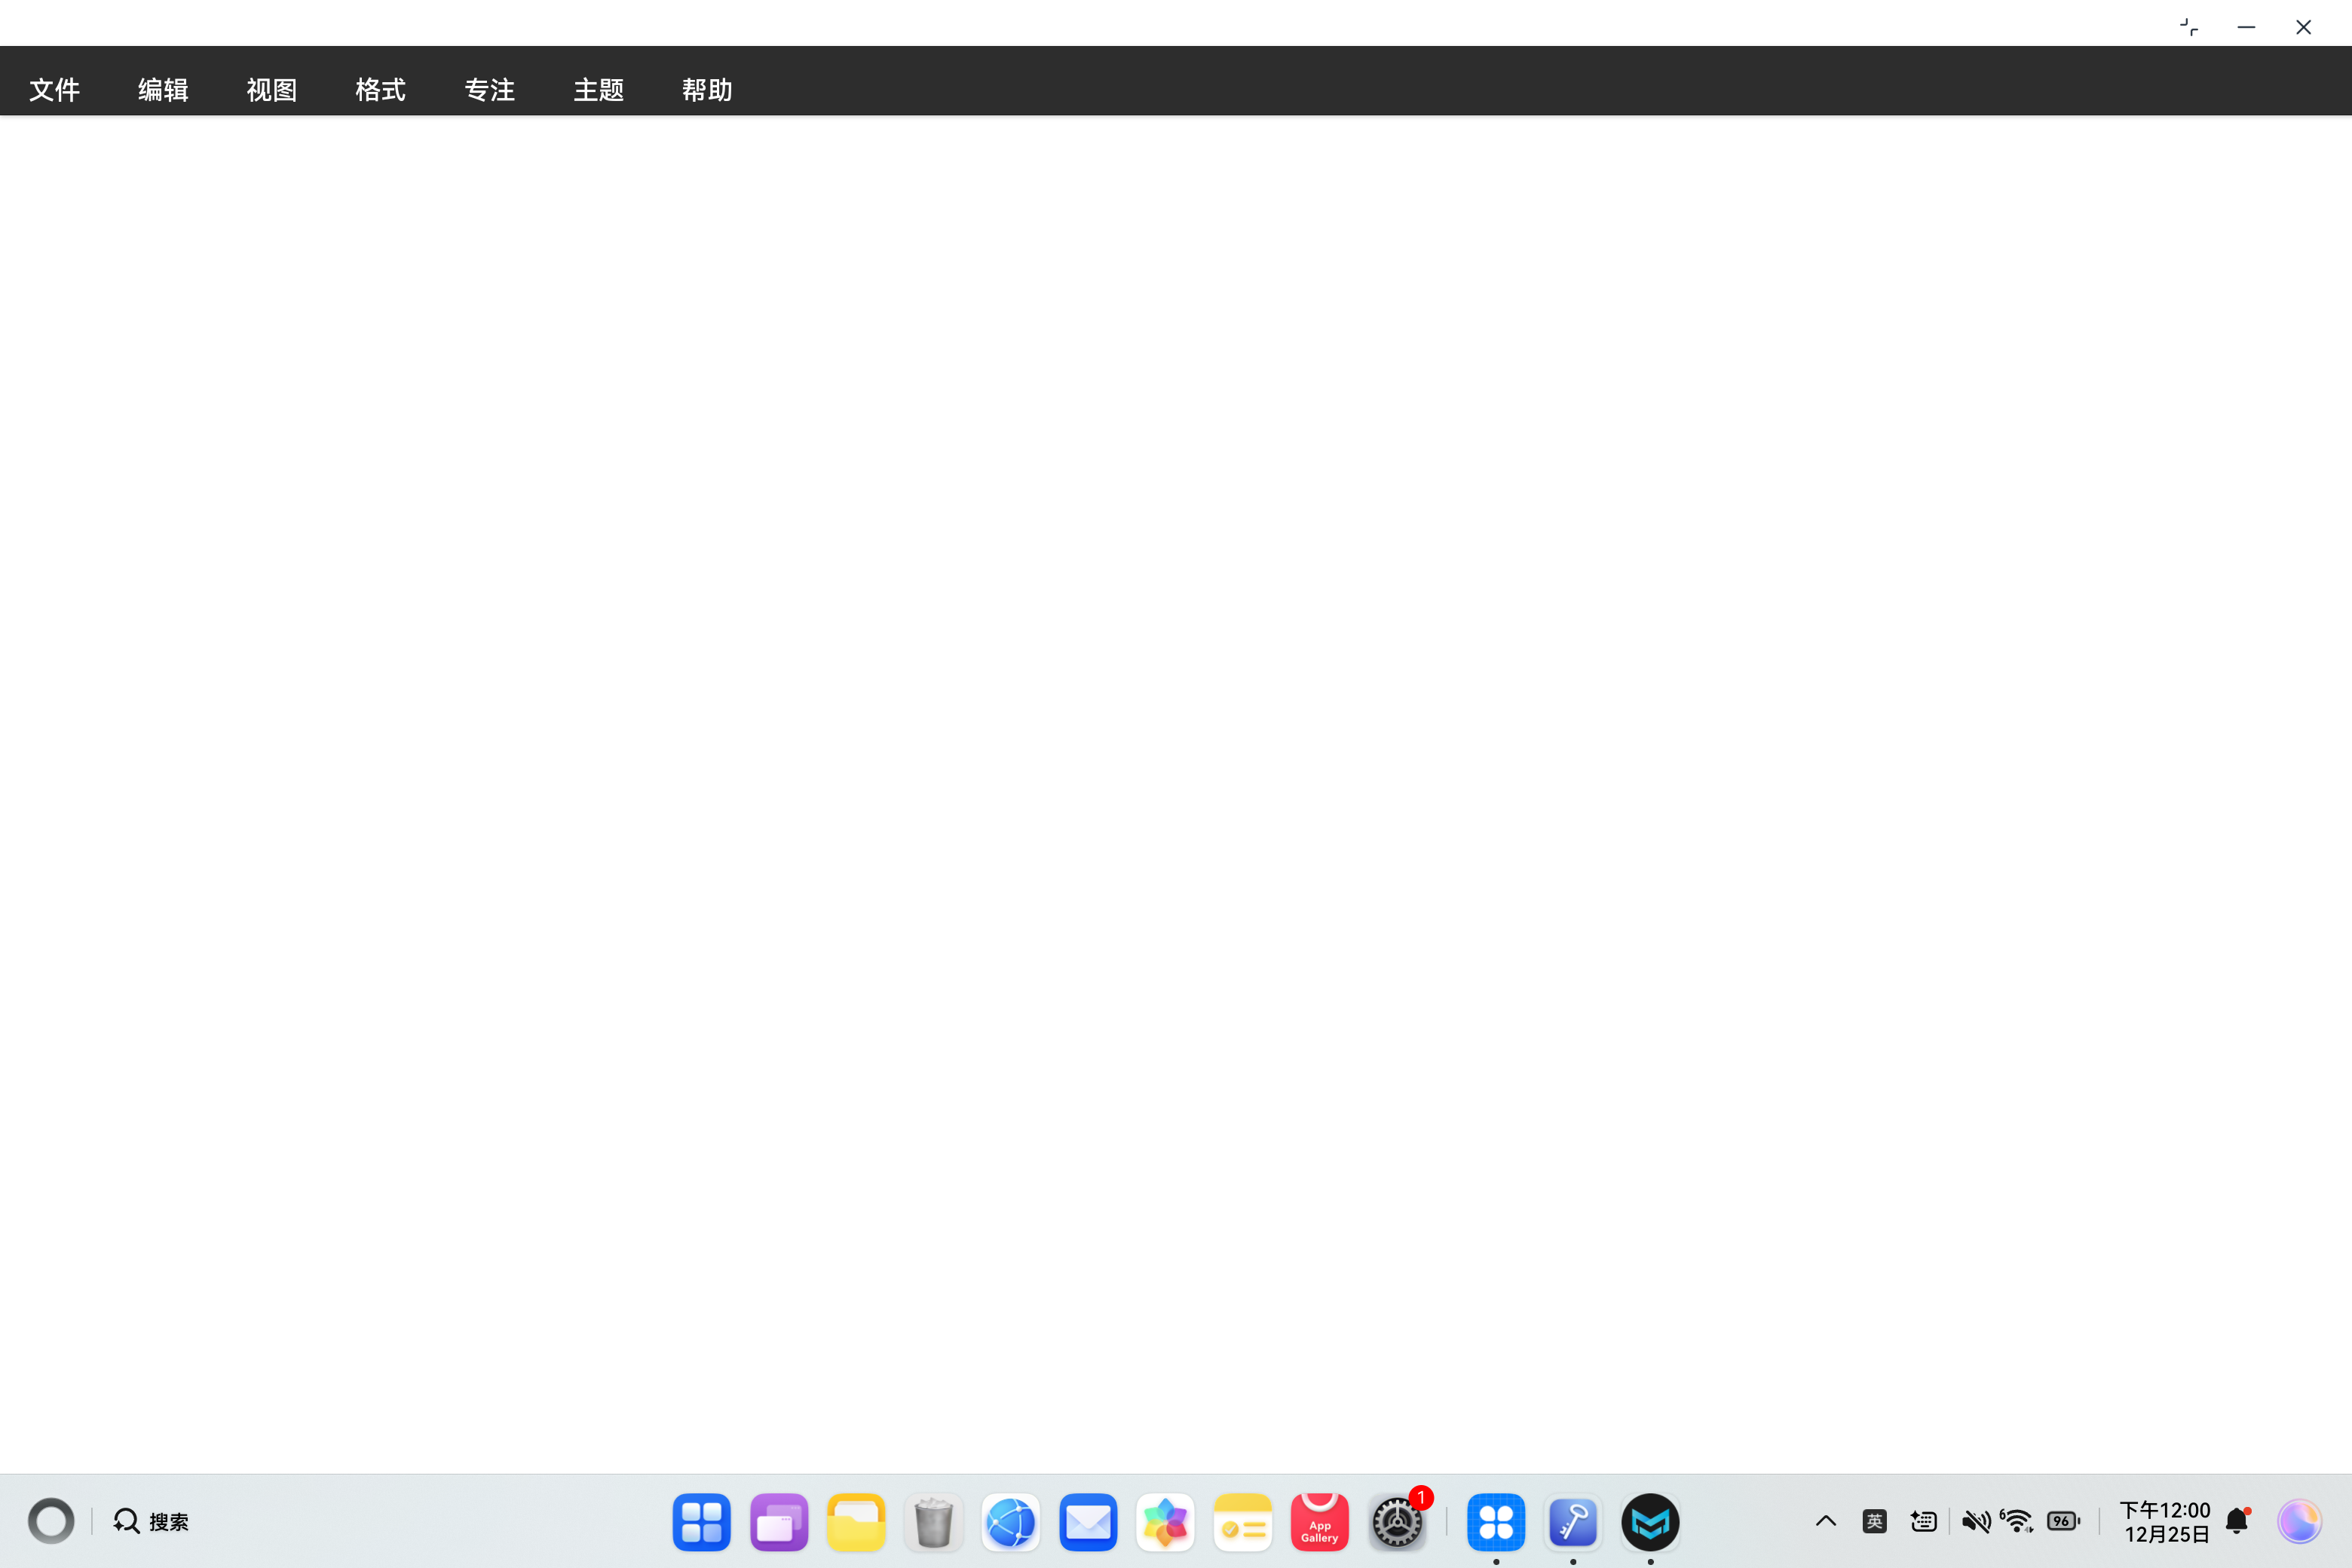
Task: Open the 专注 menu
Action: [490, 90]
